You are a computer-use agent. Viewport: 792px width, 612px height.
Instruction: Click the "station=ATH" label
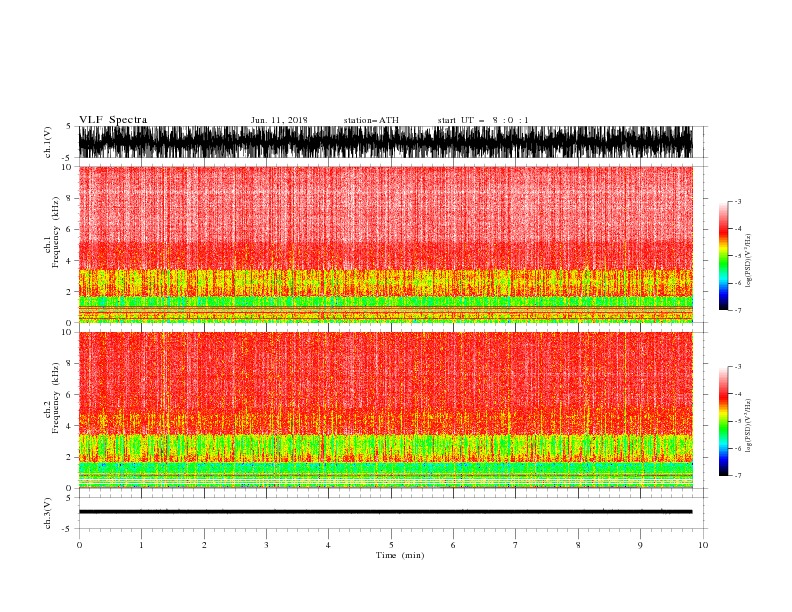[x=371, y=120]
